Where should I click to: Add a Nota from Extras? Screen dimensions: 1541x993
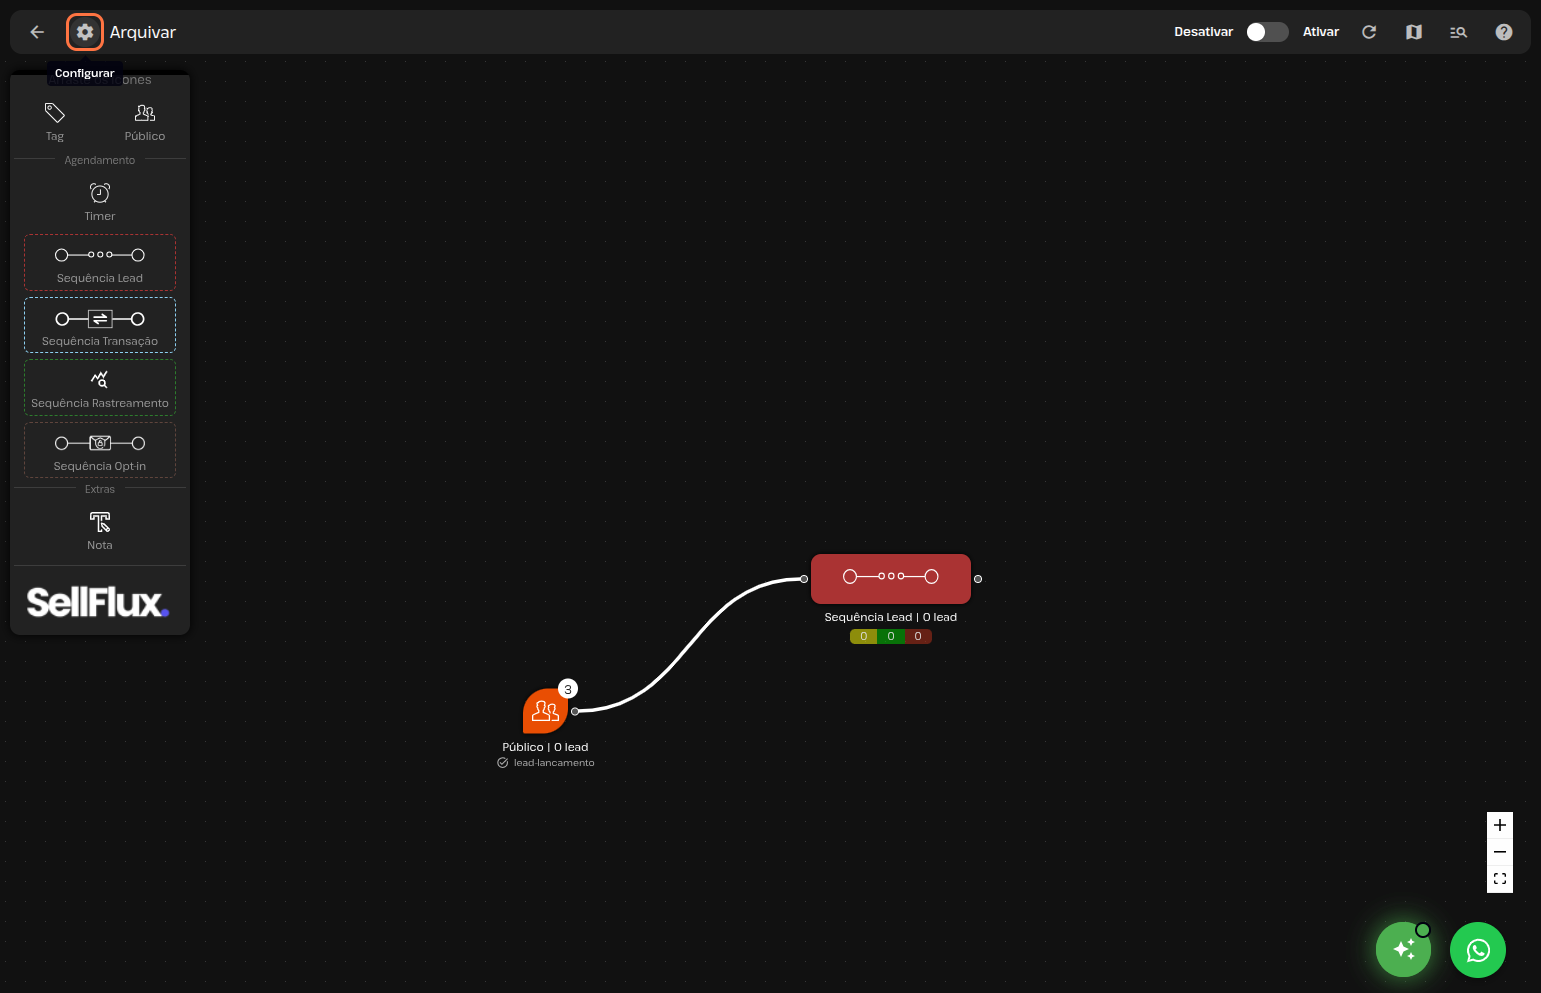pyautogui.click(x=100, y=529)
